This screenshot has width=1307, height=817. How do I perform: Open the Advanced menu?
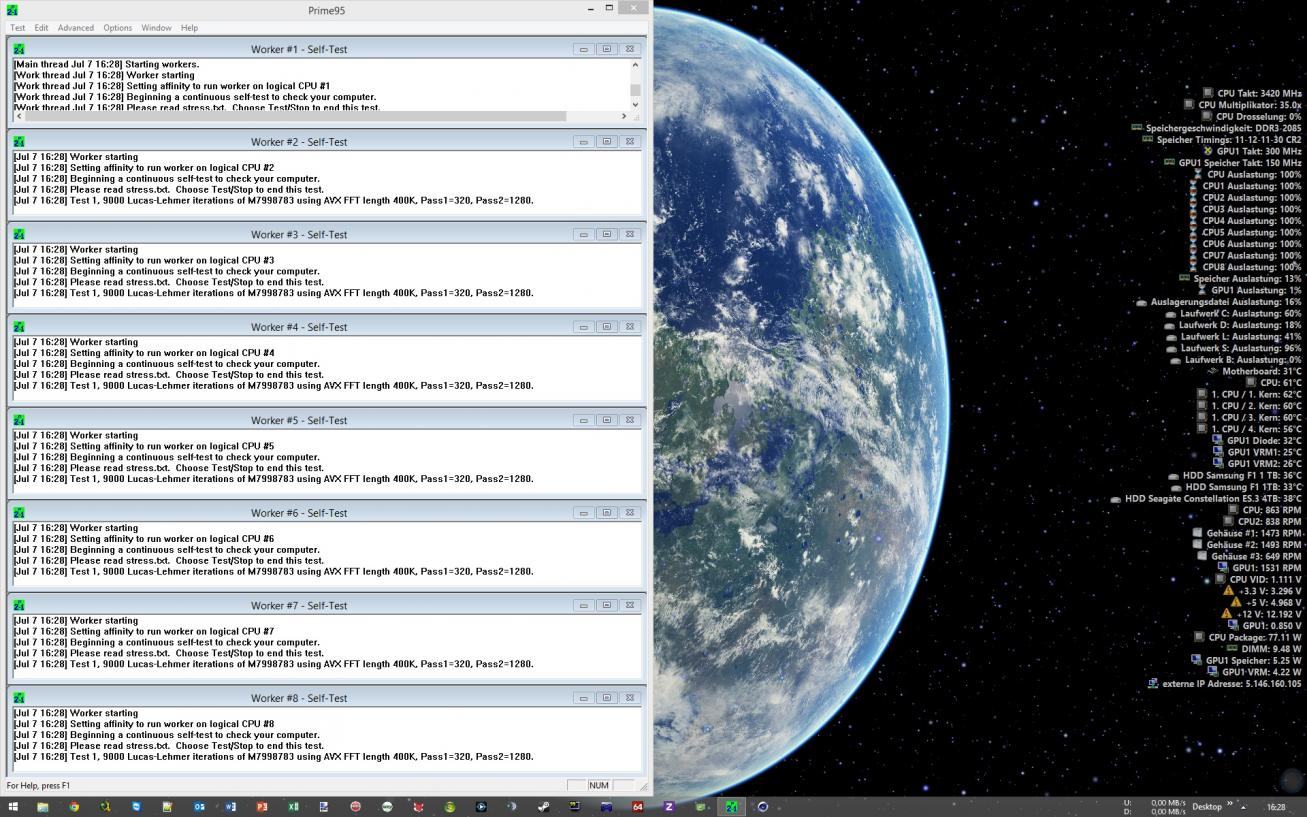pyautogui.click(x=75, y=28)
